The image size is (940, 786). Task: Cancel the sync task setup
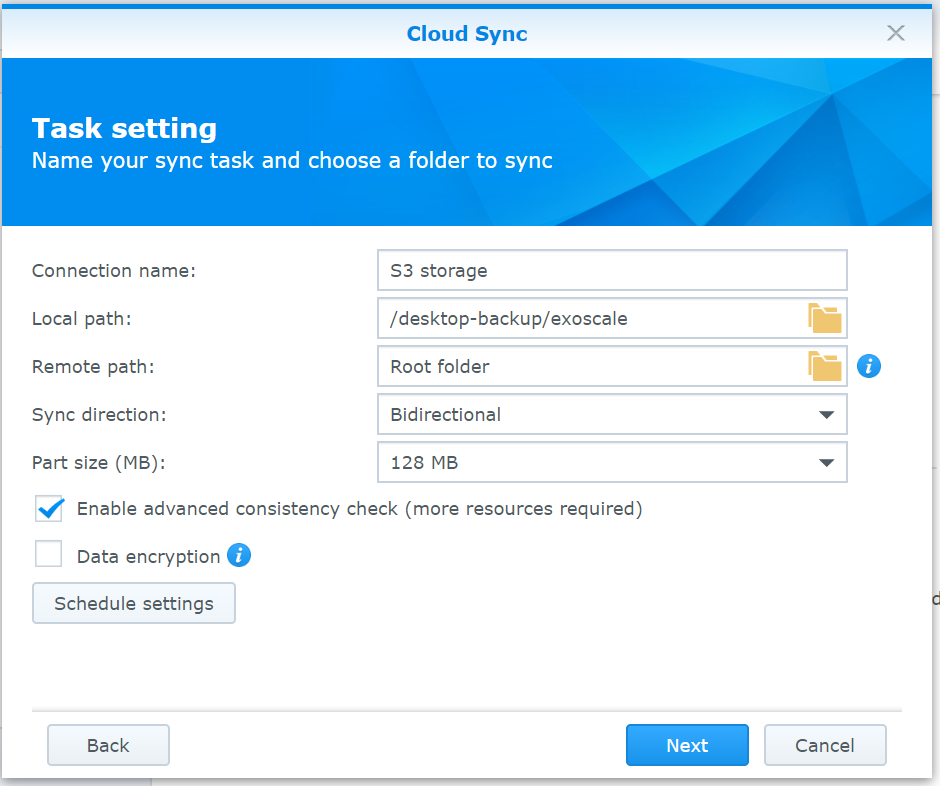[825, 745]
